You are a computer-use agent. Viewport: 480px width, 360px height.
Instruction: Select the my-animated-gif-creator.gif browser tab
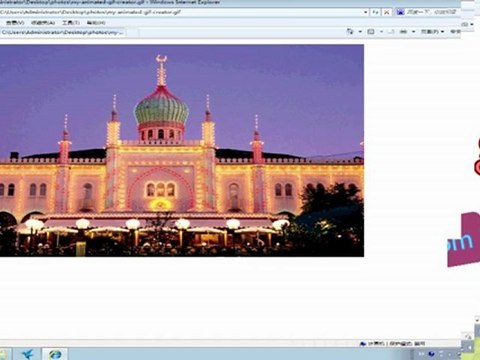tap(63, 32)
